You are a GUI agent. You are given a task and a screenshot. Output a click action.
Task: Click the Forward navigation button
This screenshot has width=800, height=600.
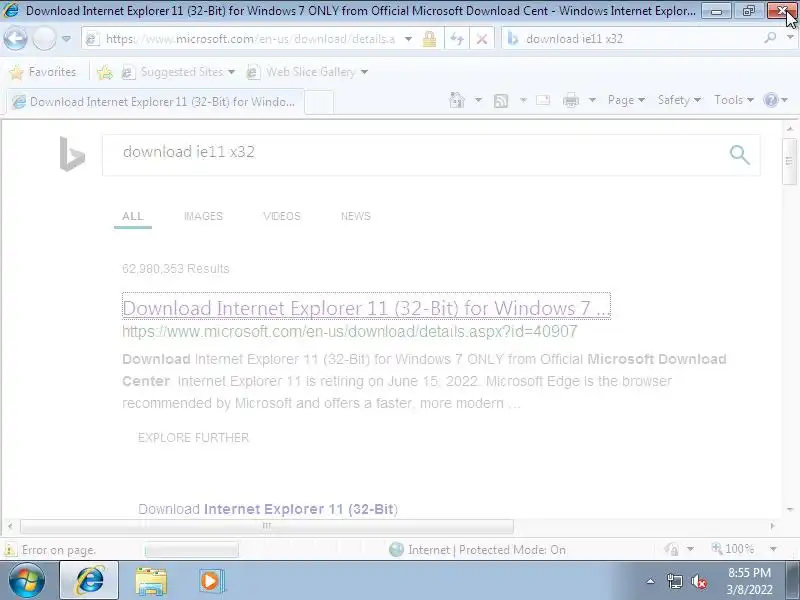pyautogui.click(x=44, y=39)
